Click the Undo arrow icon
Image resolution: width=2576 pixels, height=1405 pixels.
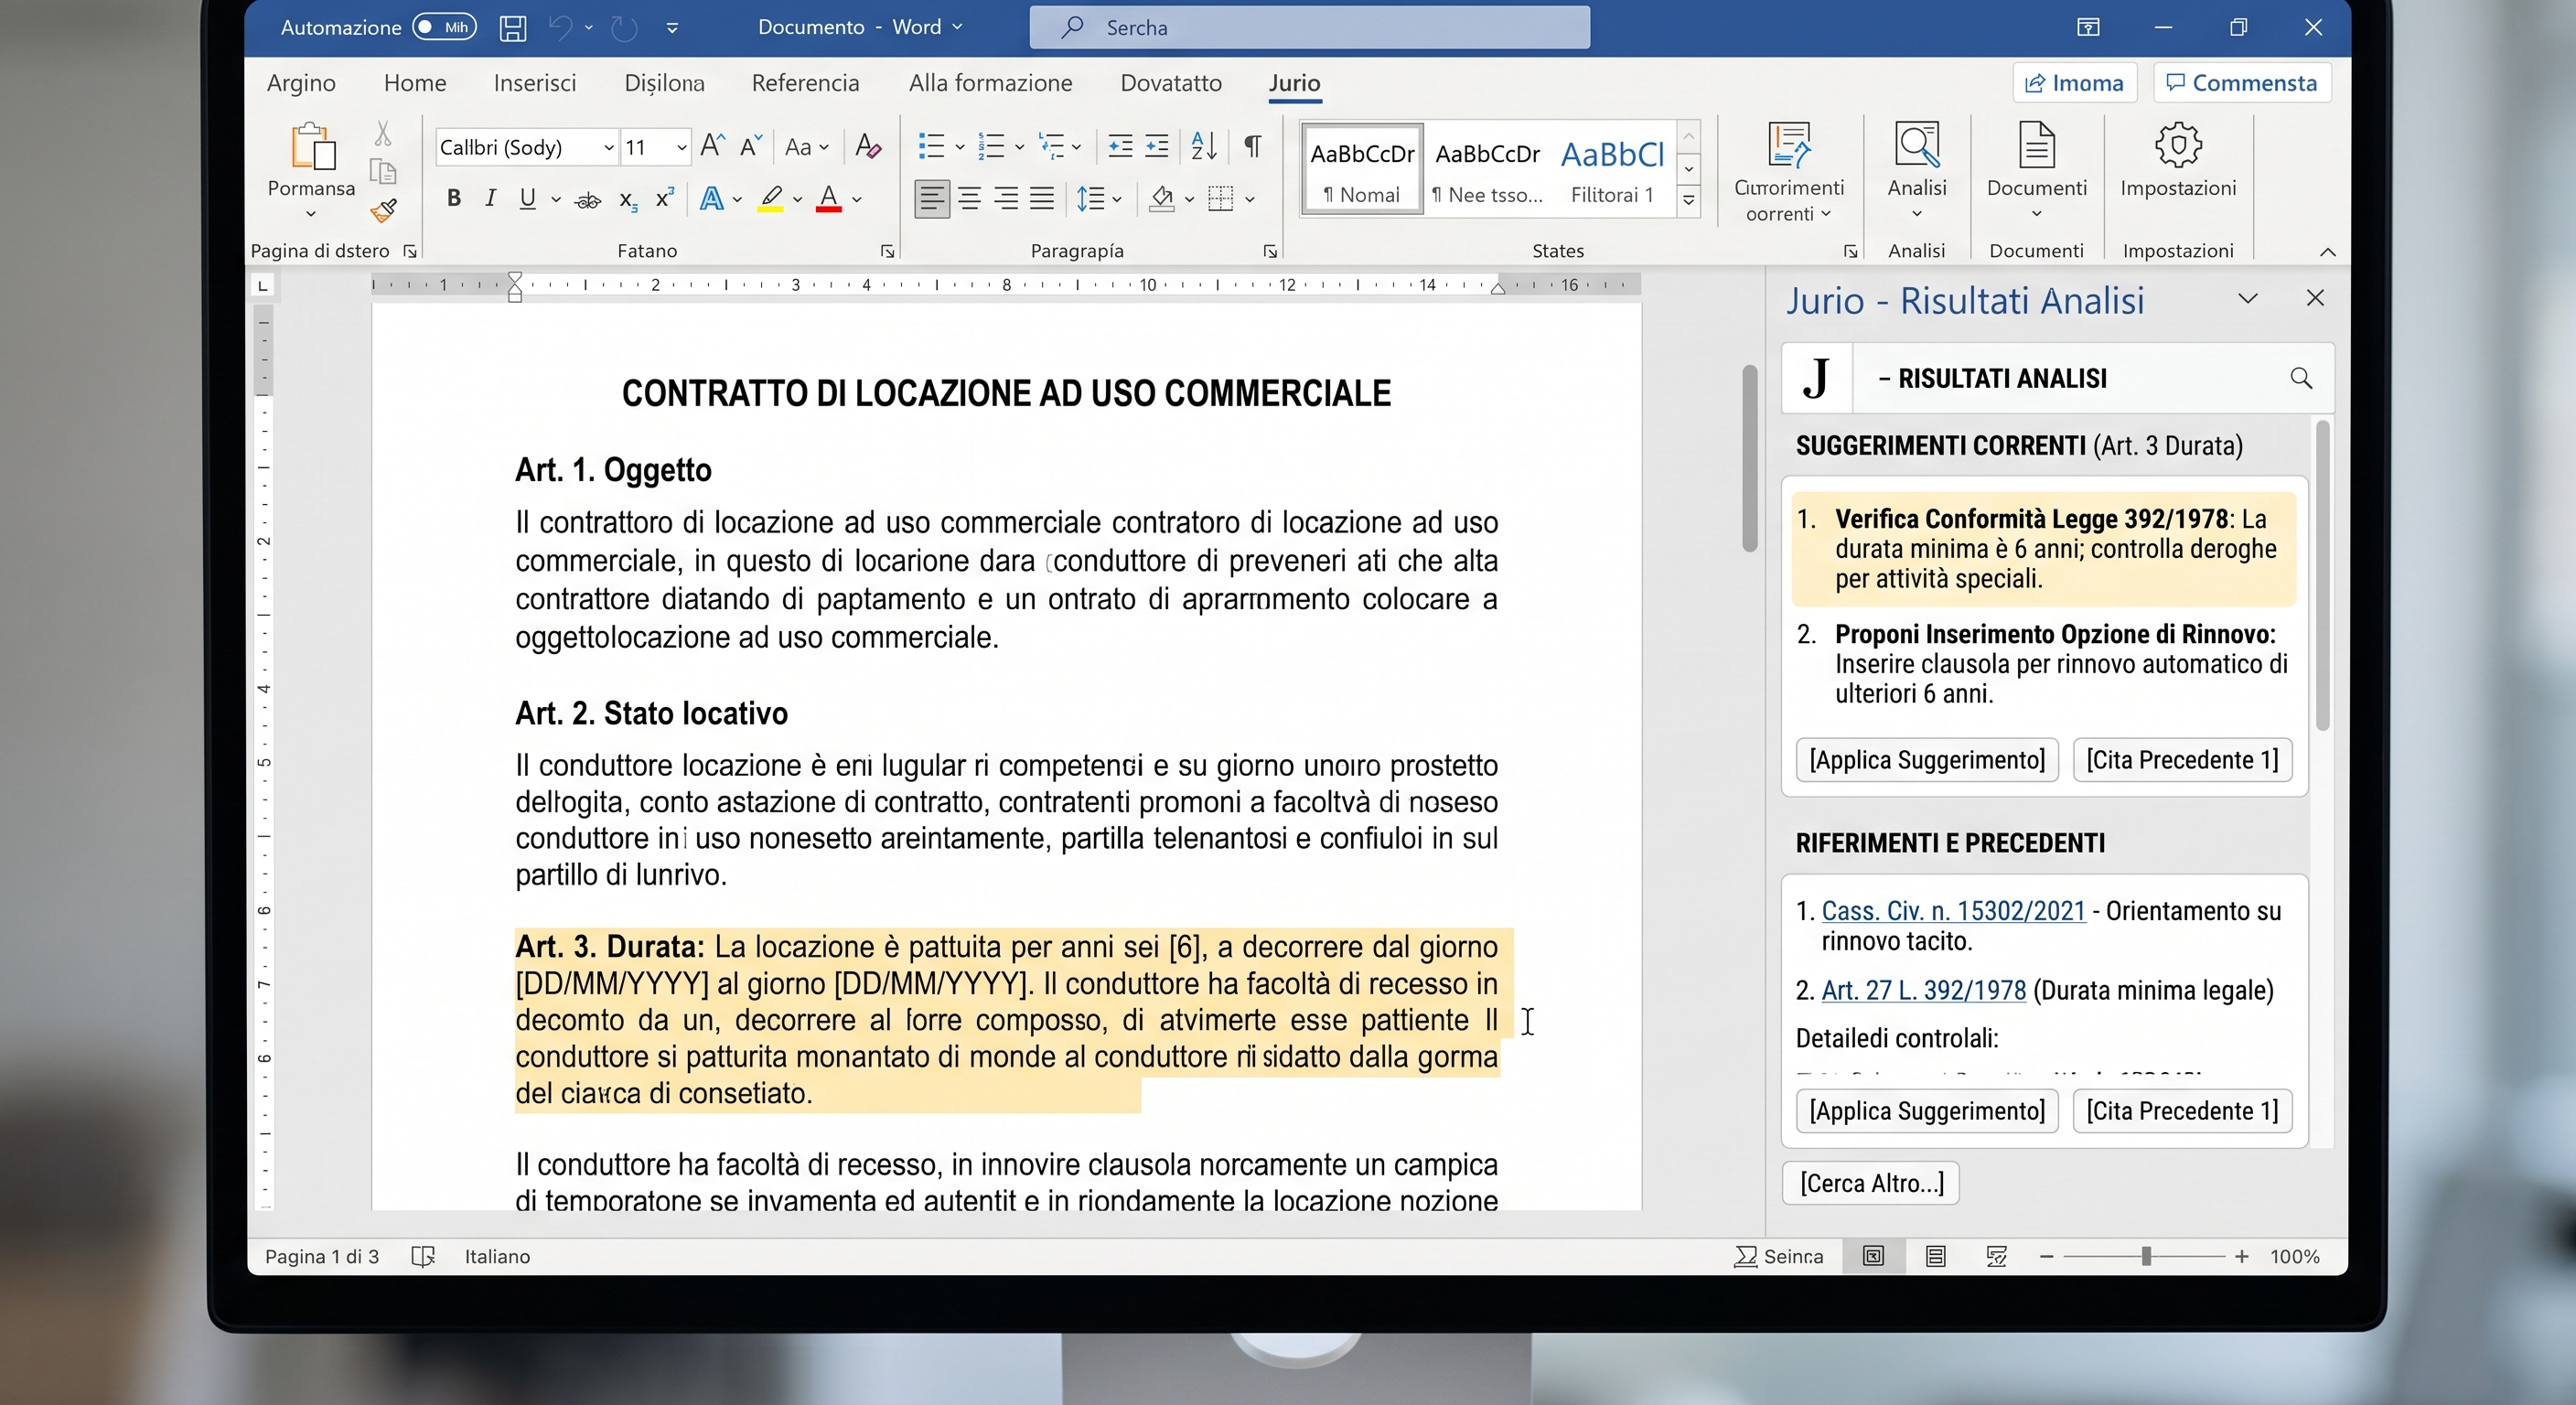560,27
